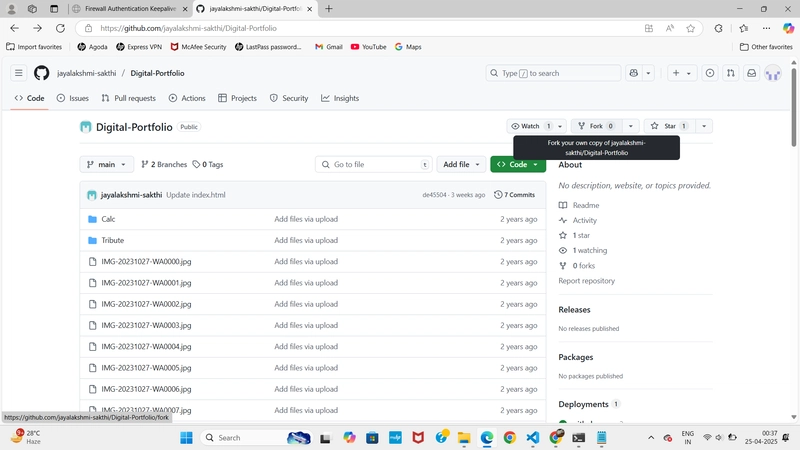Expand the green Code dropdown
The height and width of the screenshot is (450, 800).
(518, 164)
